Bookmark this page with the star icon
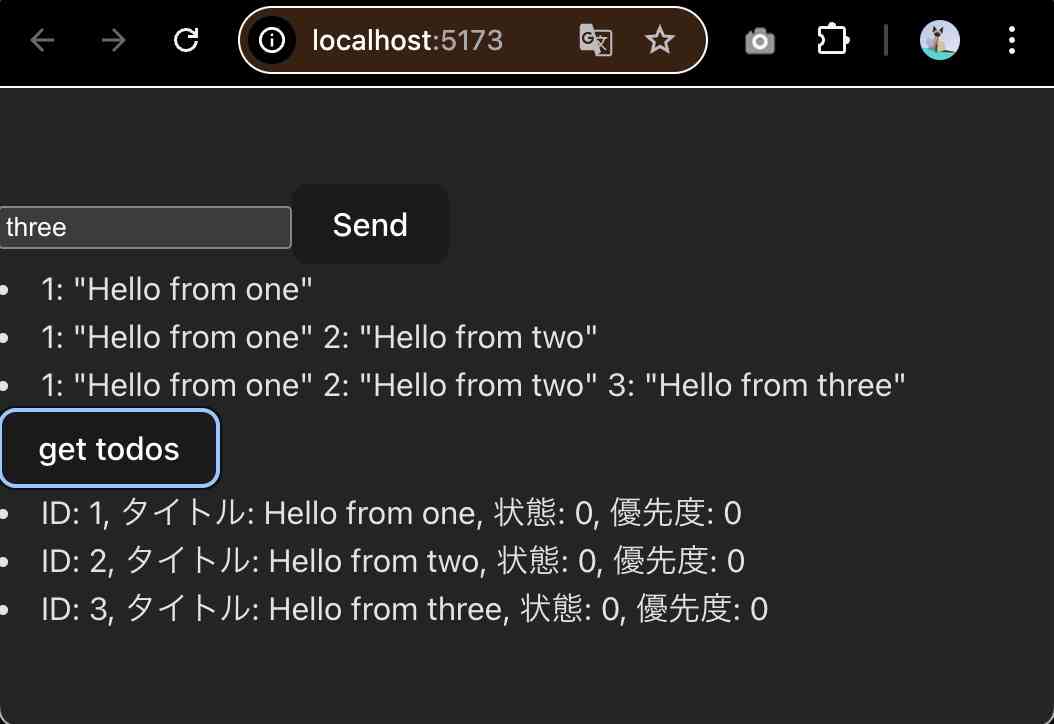Screen dimensions: 1054x724 [x=659, y=40]
